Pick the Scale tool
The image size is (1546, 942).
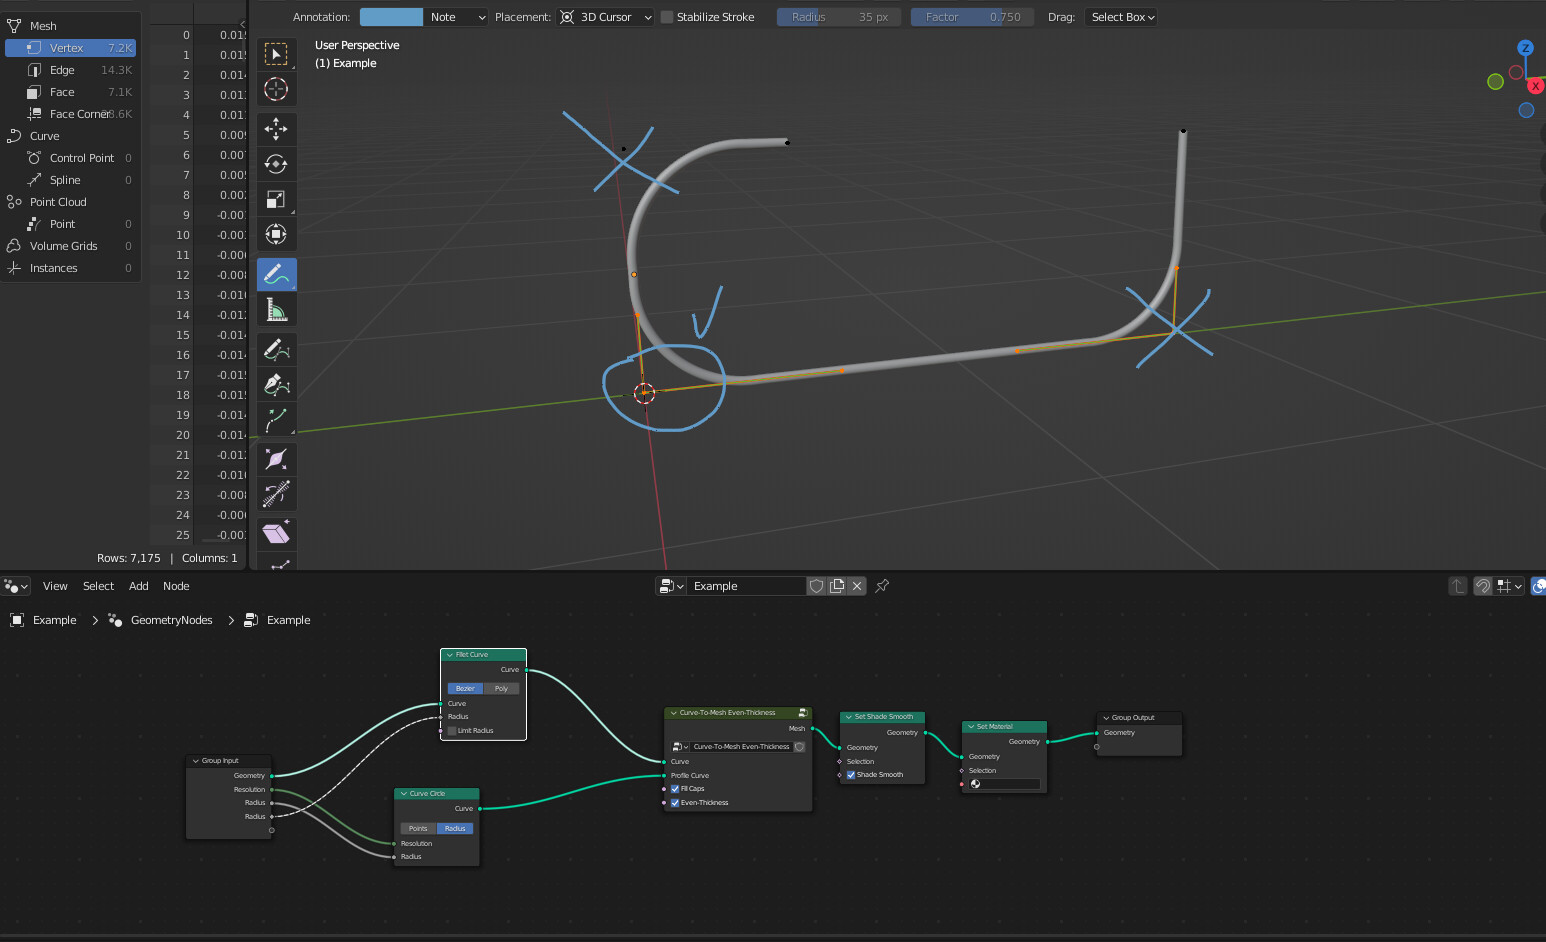276,199
